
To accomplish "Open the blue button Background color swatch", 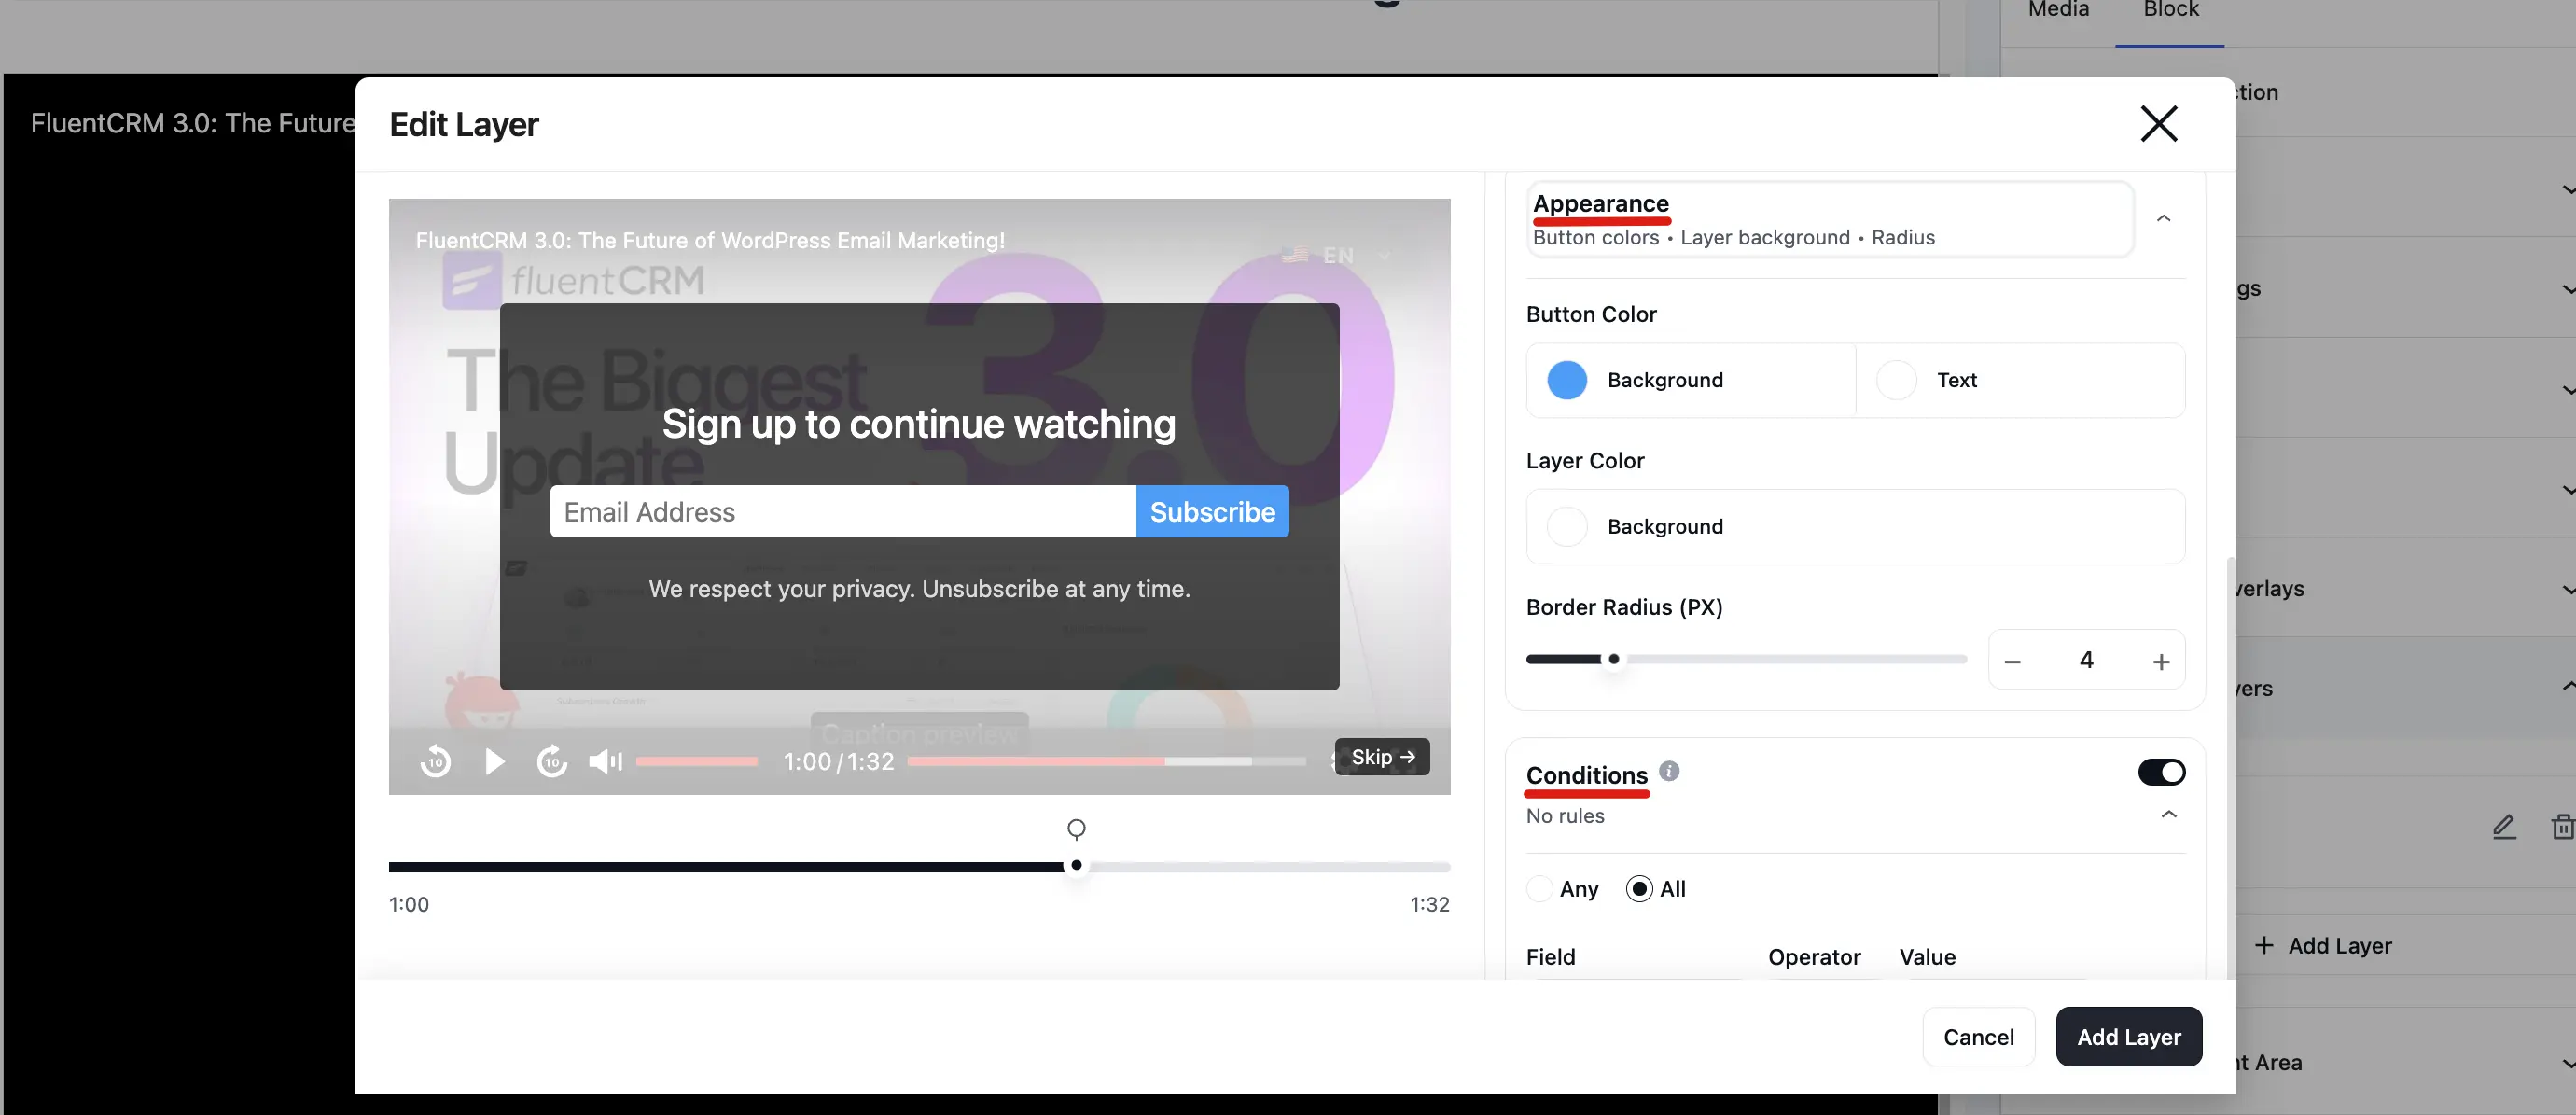I will coord(1567,380).
